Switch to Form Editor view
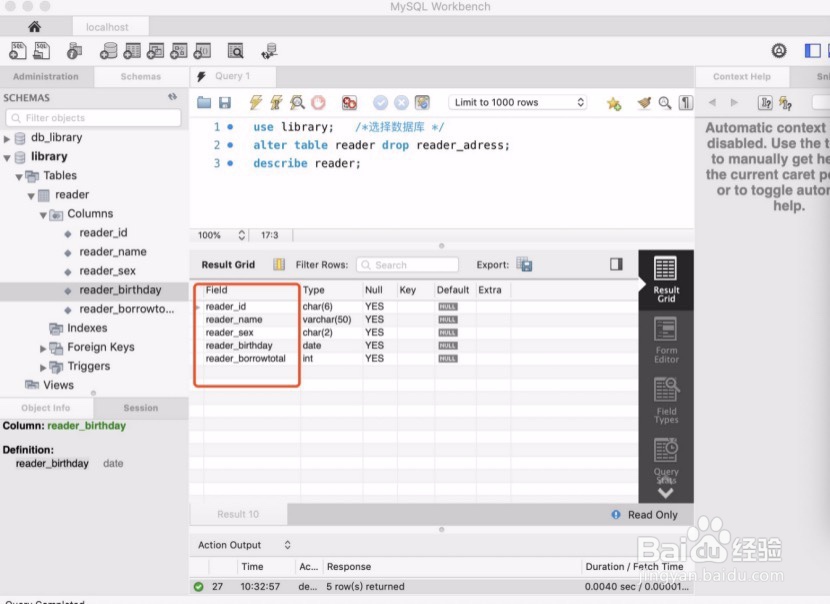The height and width of the screenshot is (604, 830). tap(665, 340)
